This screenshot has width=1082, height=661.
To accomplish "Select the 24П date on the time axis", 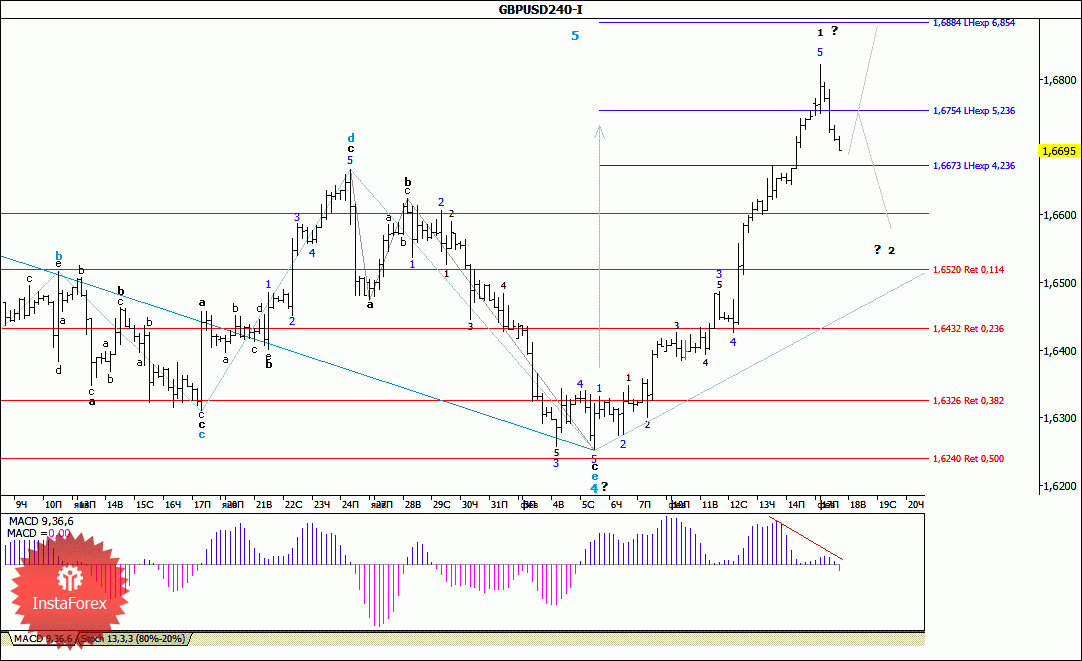I will [350, 505].
